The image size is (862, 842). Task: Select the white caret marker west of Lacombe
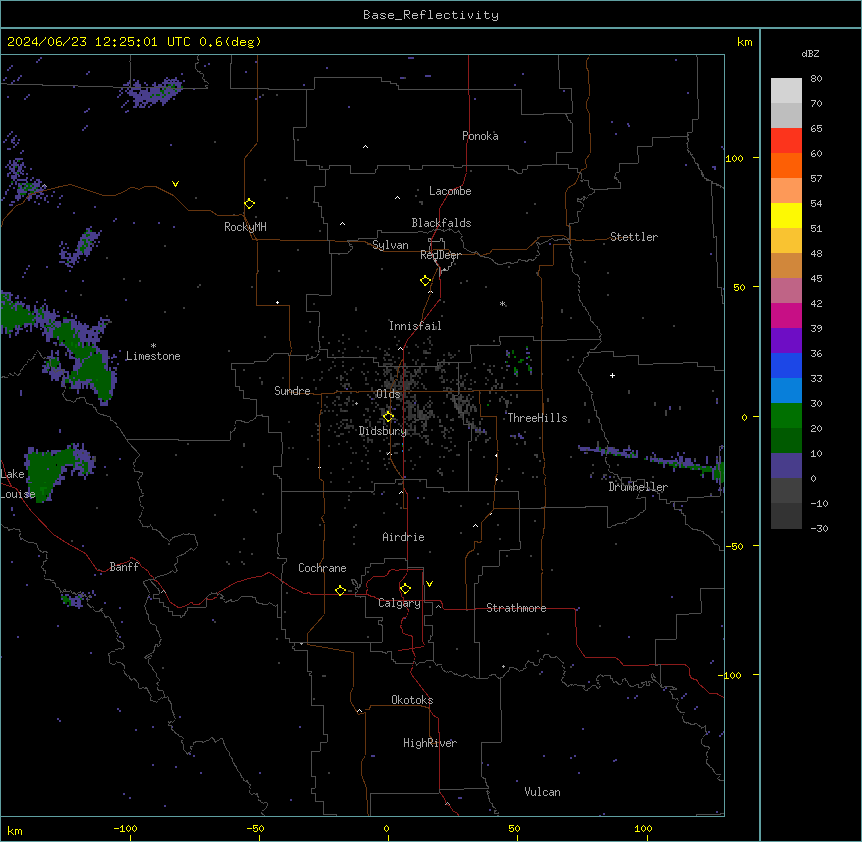click(x=397, y=197)
